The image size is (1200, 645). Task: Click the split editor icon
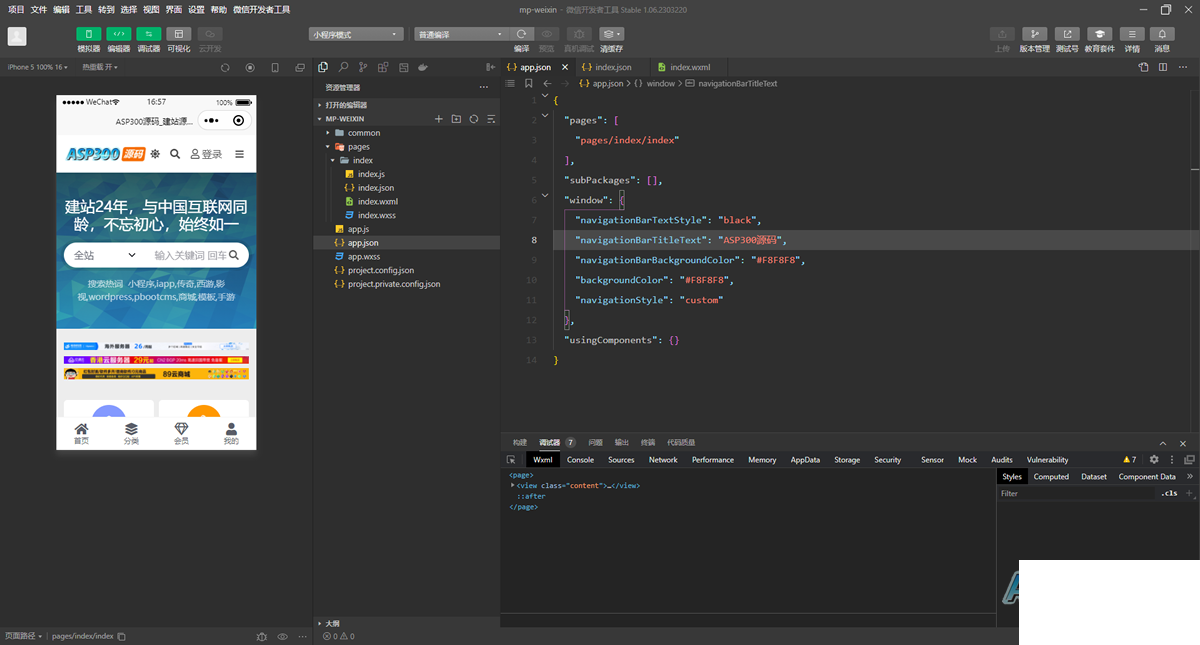click(1163, 67)
